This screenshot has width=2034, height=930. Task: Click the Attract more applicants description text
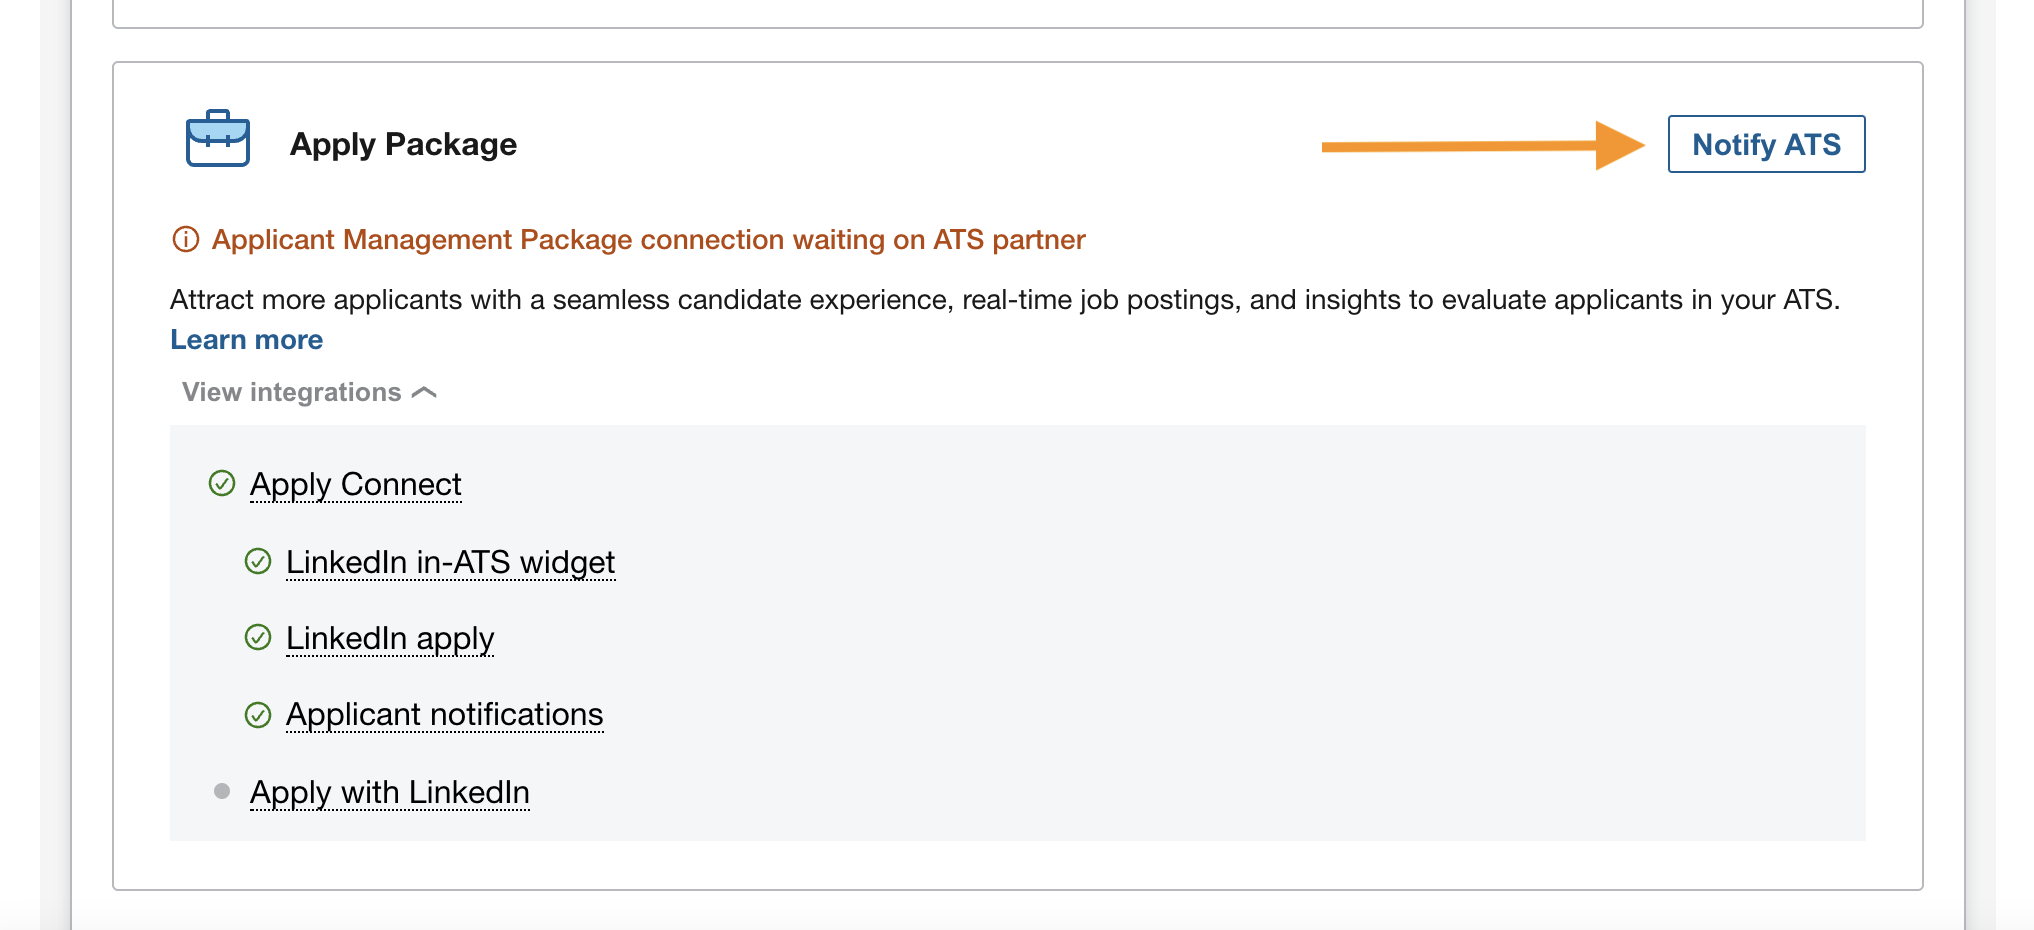tap(1005, 300)
